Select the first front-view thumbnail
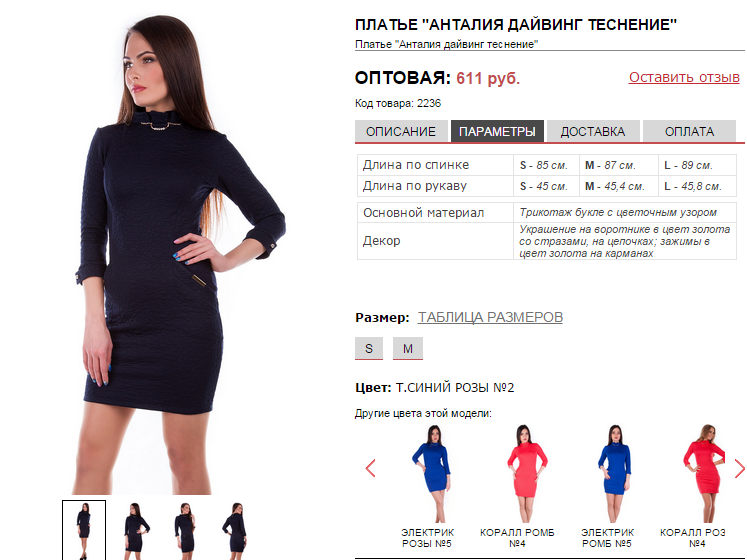 84,530
